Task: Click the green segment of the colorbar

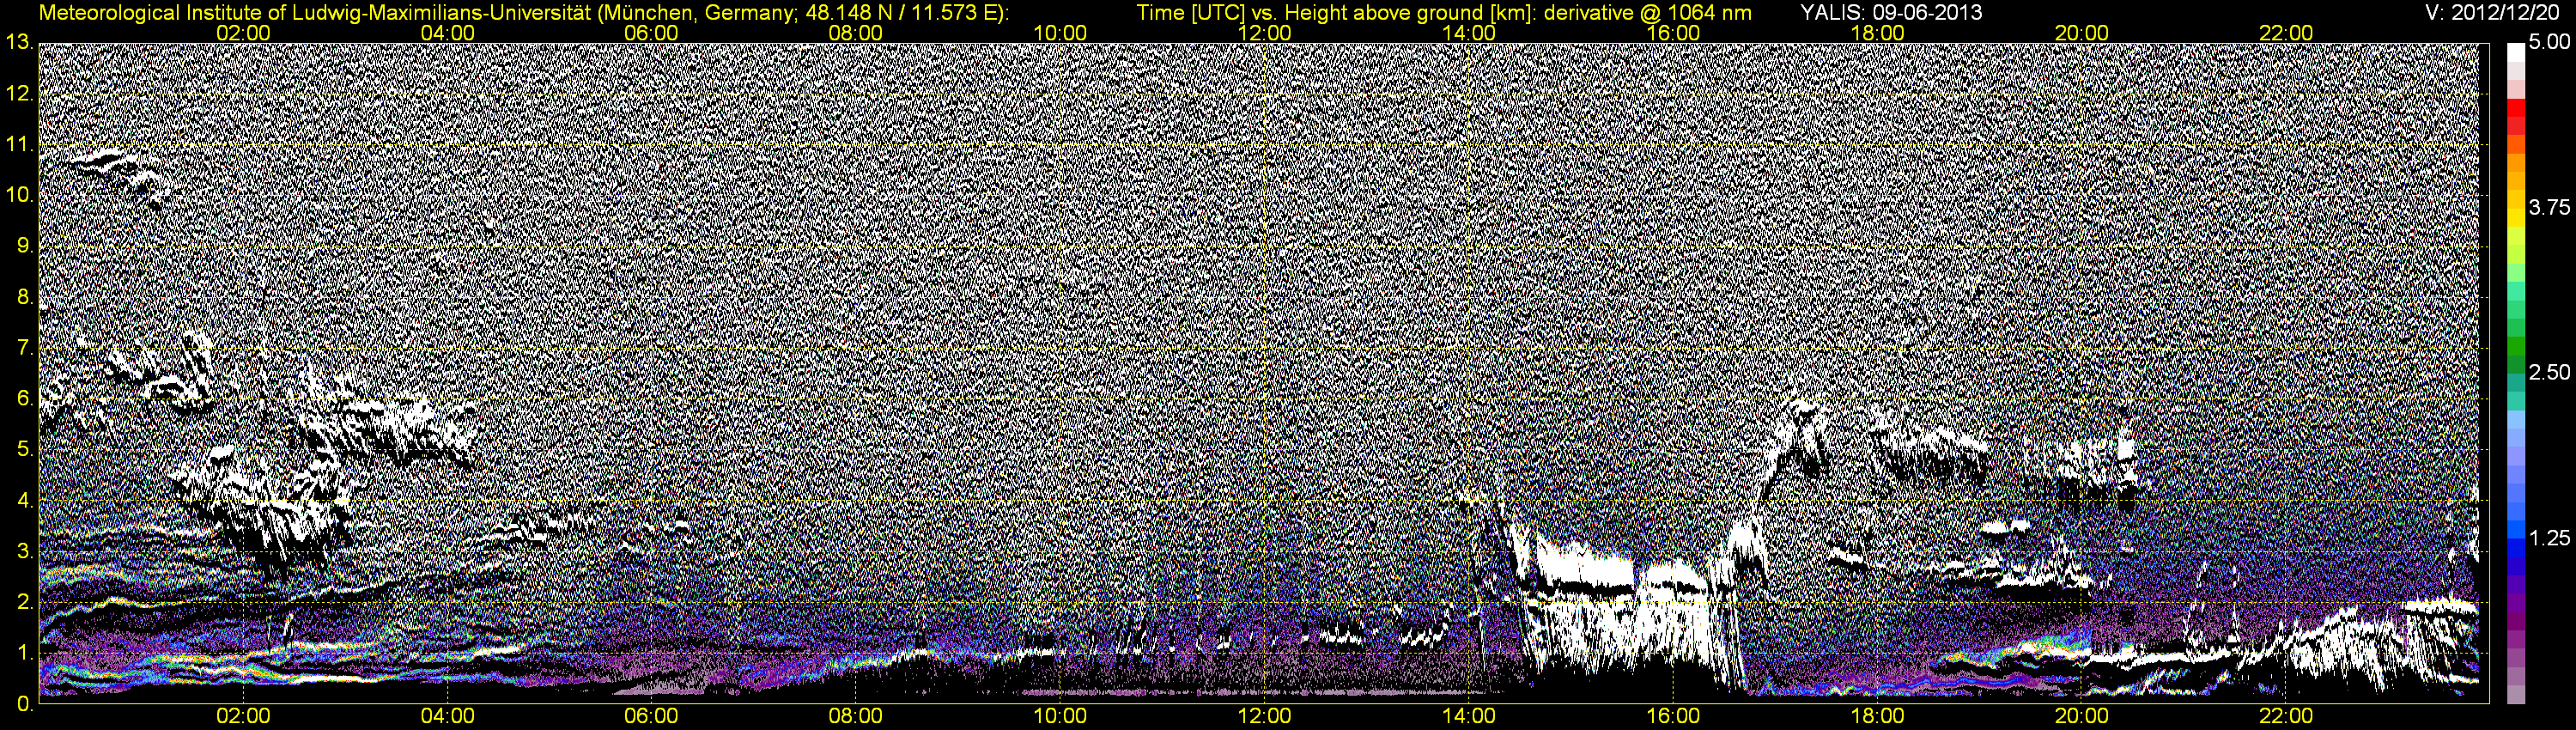Action: tap(2515, 345)
